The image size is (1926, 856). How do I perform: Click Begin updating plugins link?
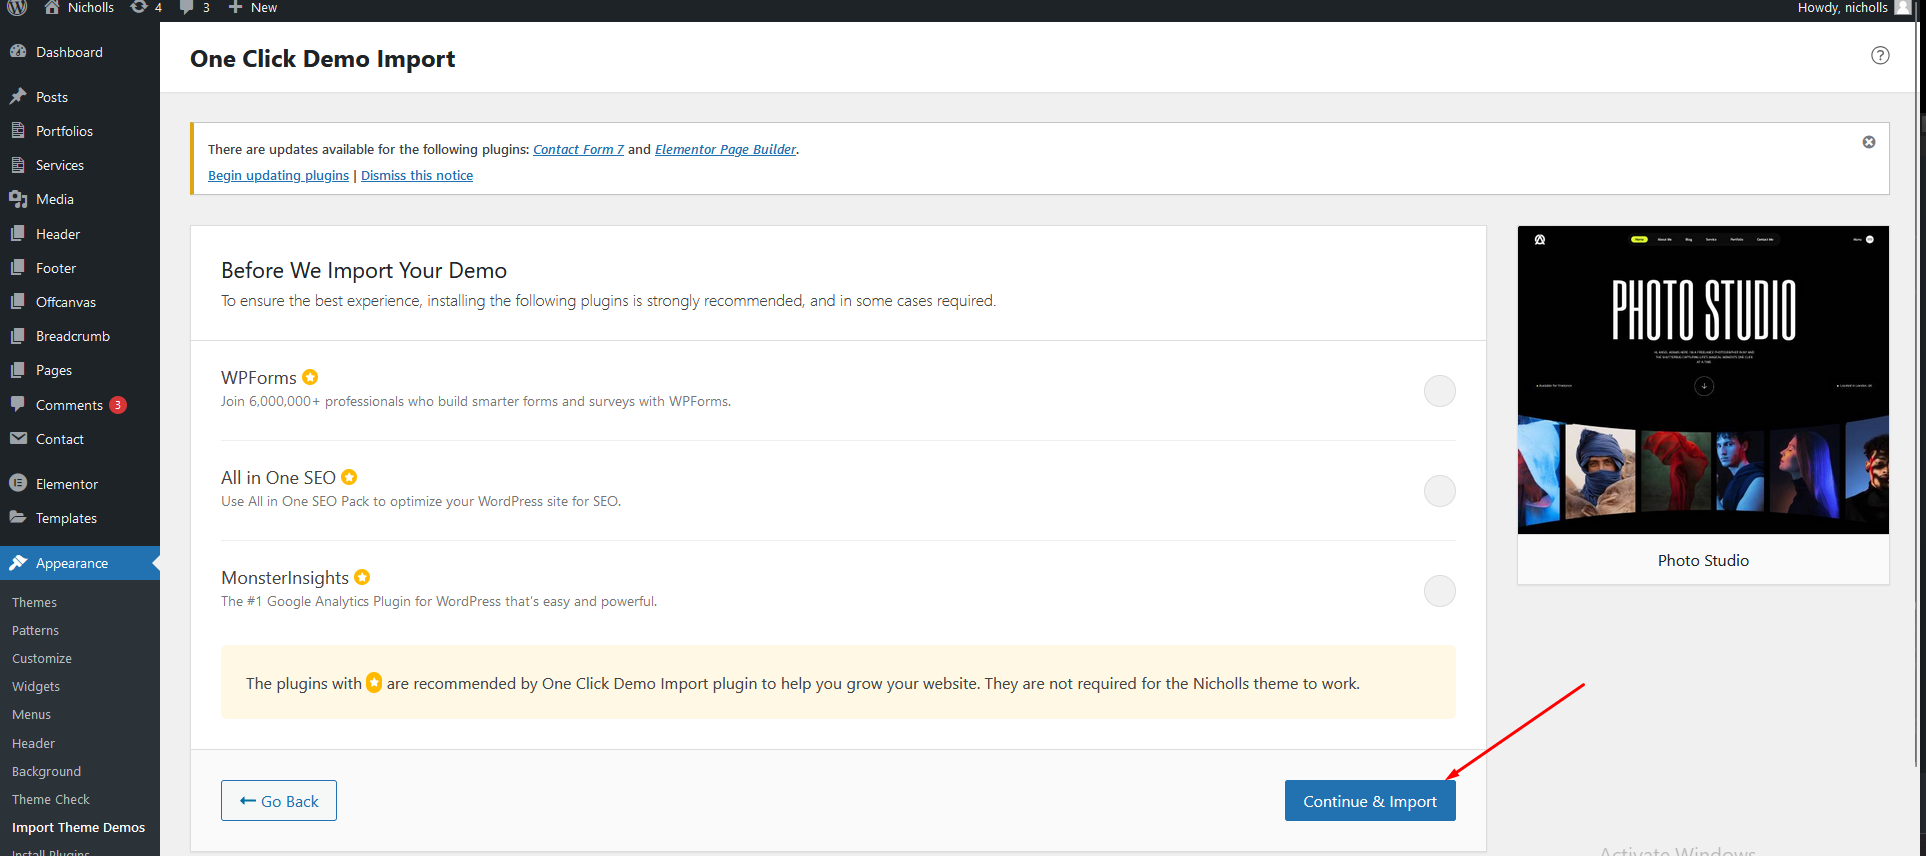[278, 175]
